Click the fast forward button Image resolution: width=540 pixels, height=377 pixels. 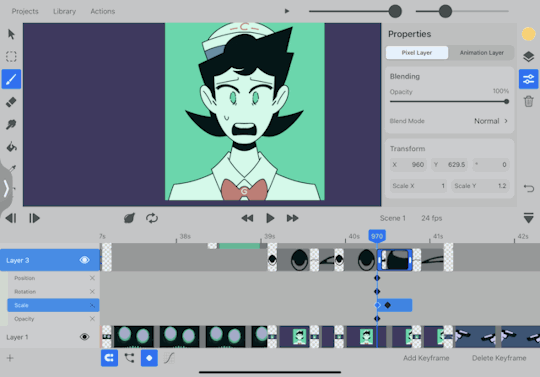292,218
